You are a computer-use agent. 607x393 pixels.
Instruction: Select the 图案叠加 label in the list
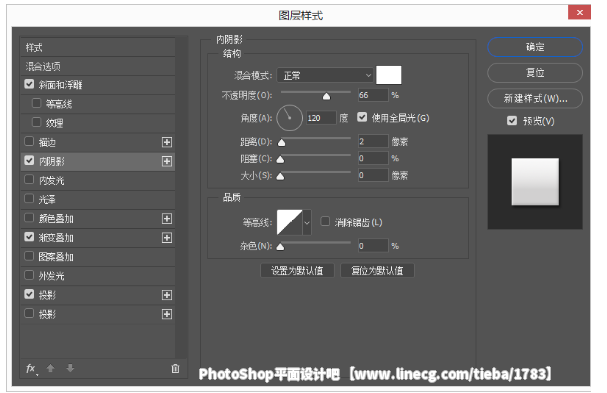click(x=56, y=257)
